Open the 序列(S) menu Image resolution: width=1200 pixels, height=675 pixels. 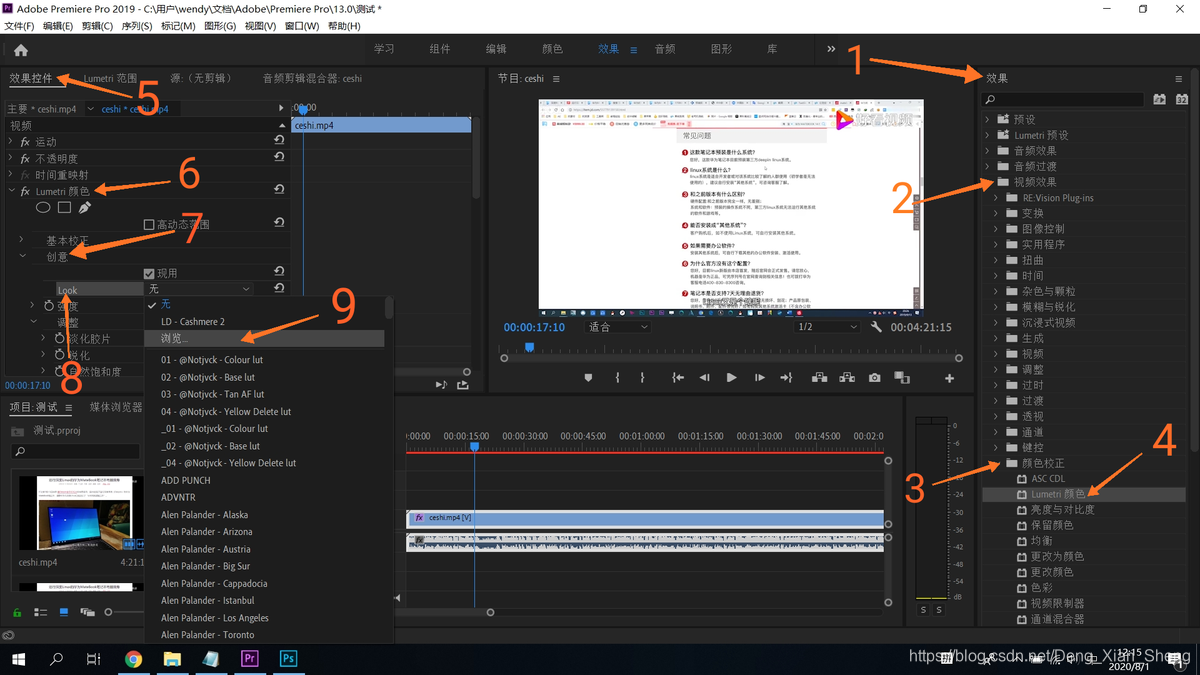(136, 26)
